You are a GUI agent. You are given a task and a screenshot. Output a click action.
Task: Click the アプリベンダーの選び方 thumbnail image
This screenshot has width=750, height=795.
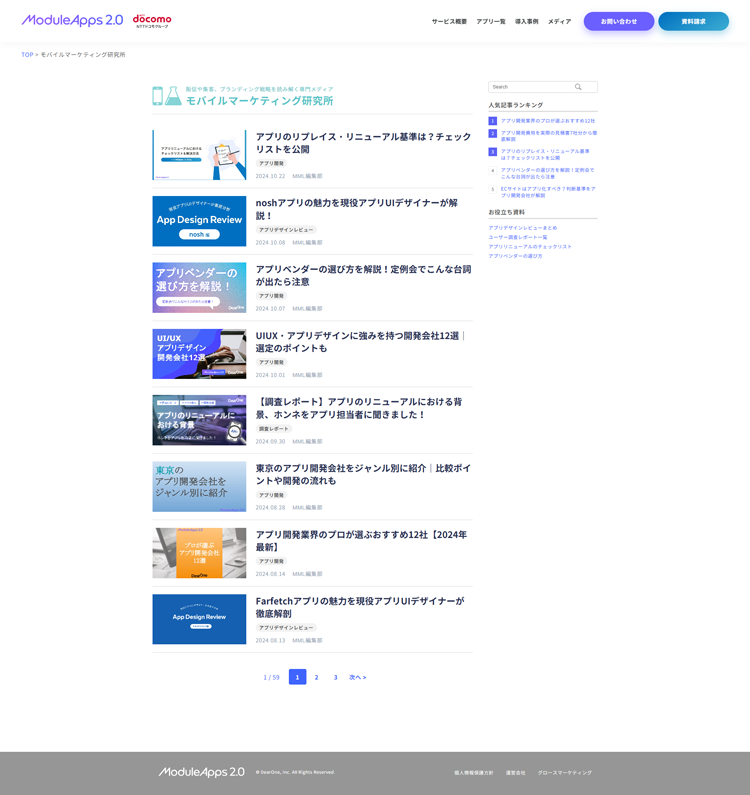pyautogui.click(x=199, y=287)
